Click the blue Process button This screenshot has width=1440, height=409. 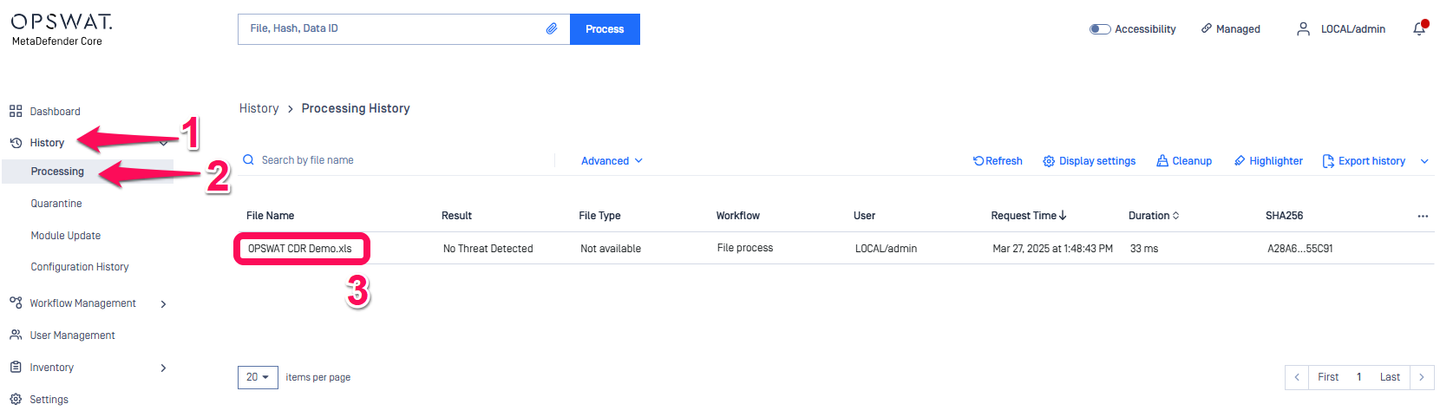click(x=605, y=29)
